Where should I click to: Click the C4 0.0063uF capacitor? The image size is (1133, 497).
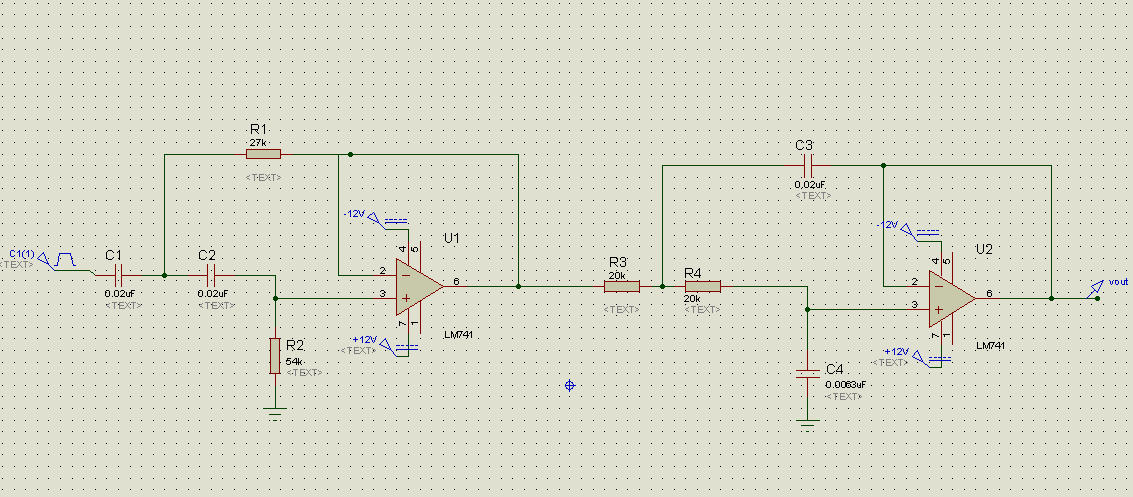tap(806, 374)
